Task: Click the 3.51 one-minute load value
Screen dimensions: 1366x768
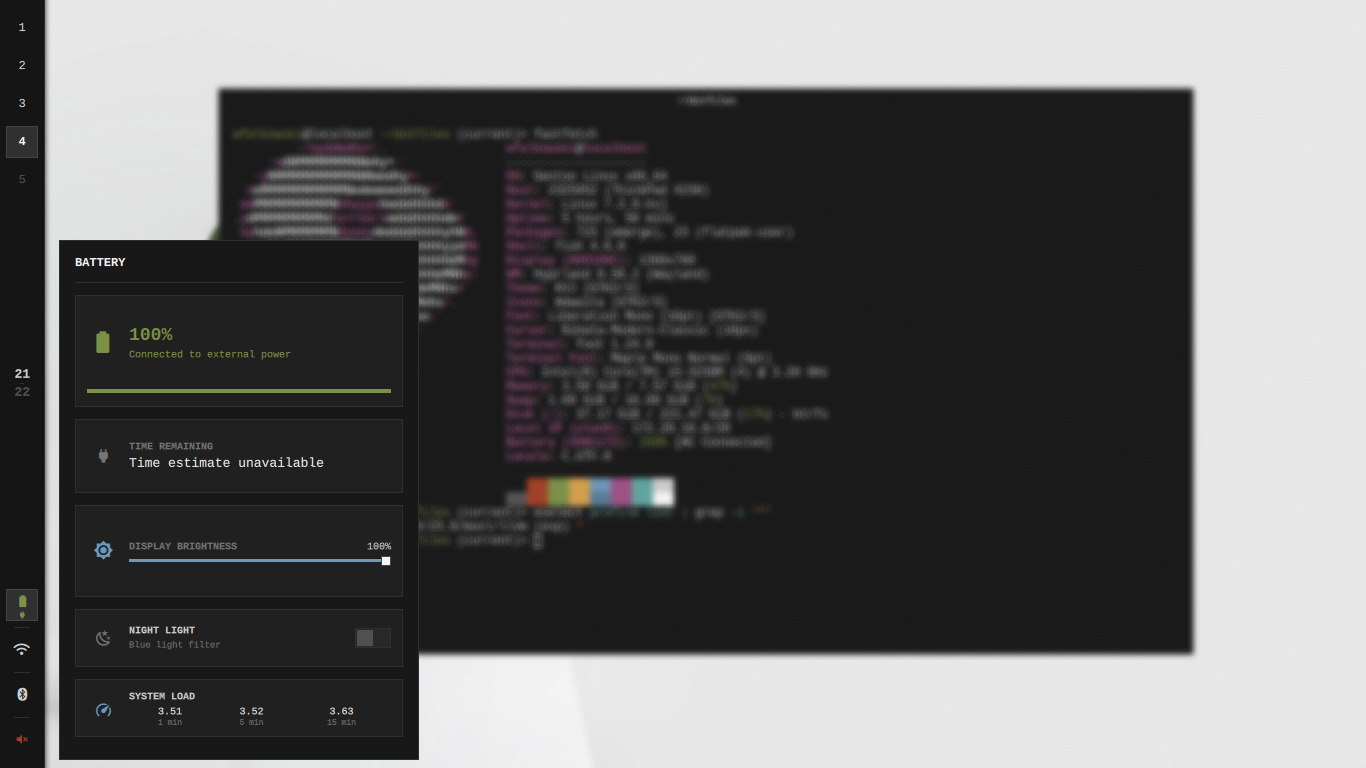Action: click(170, 711)
